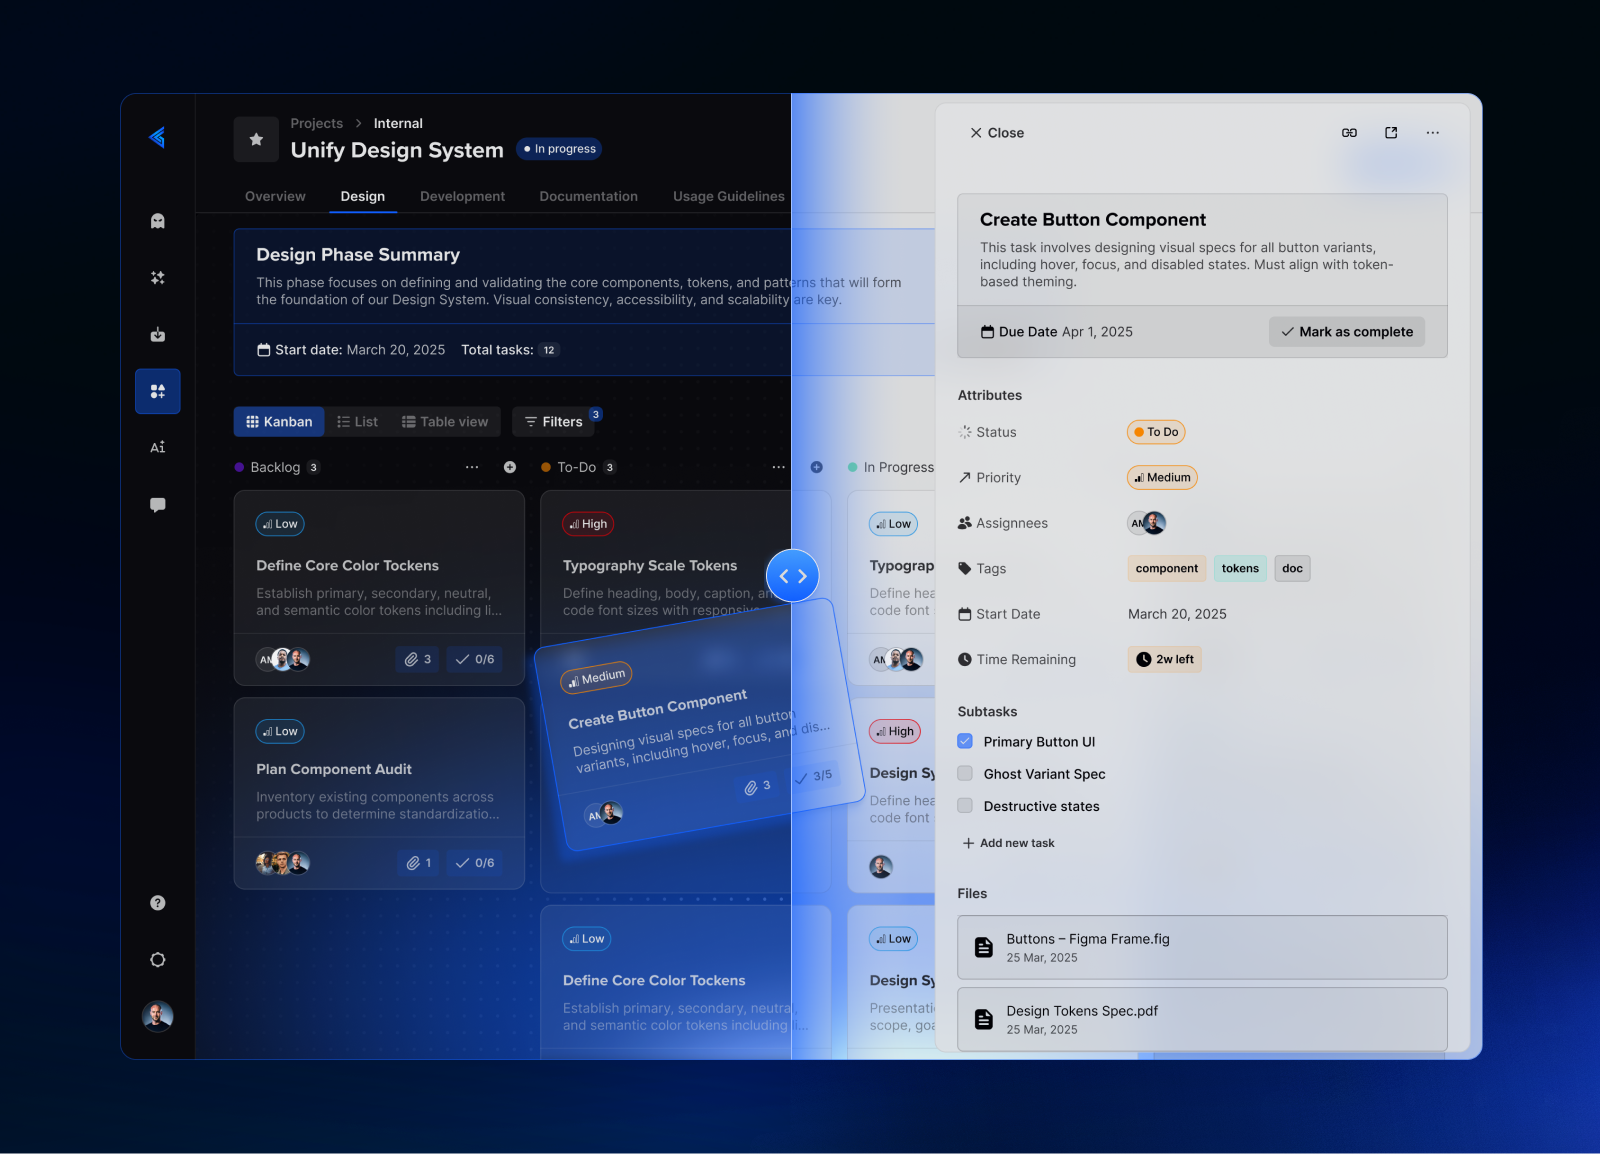Check the Destructive states subtask
Screen dimensions: 1600x1154
pyautogui.click(x=964, y=805)
